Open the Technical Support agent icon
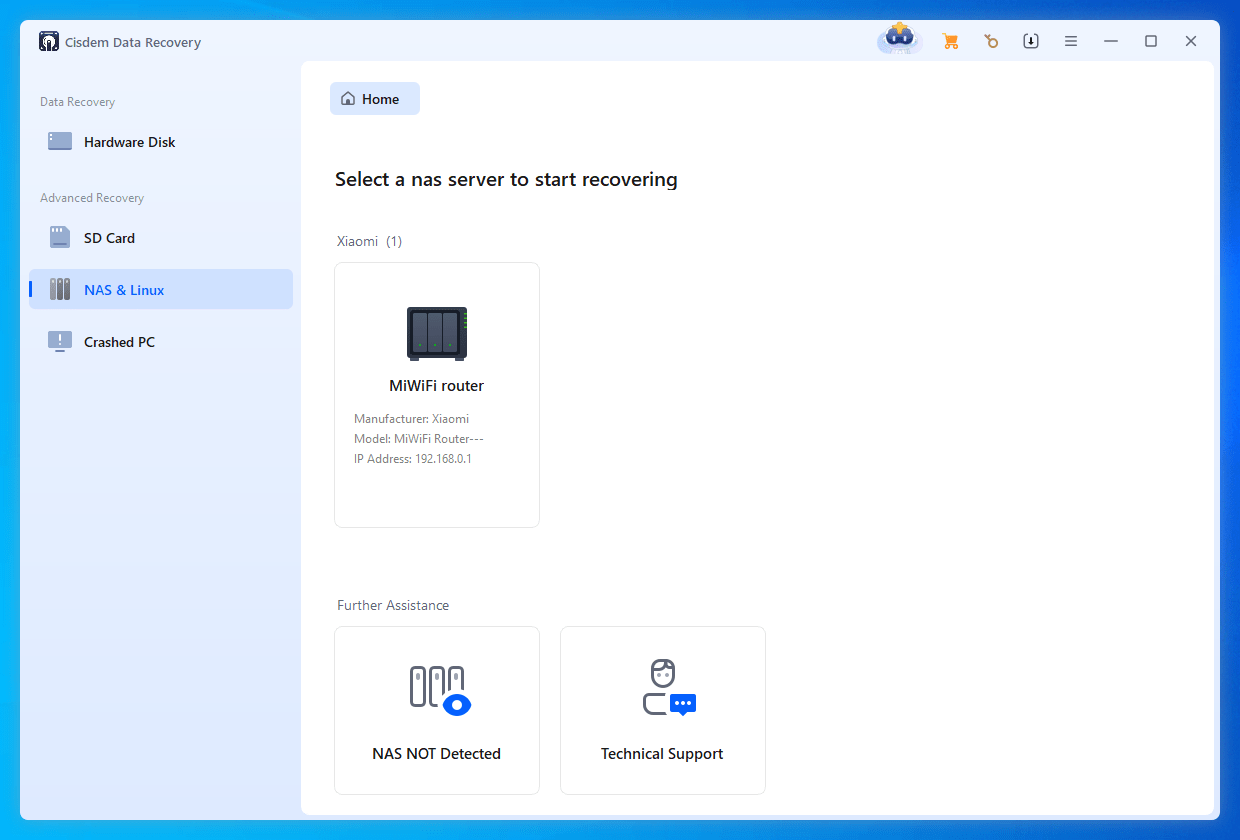Viewport: 1240px width, 840px height. point(669,687)
